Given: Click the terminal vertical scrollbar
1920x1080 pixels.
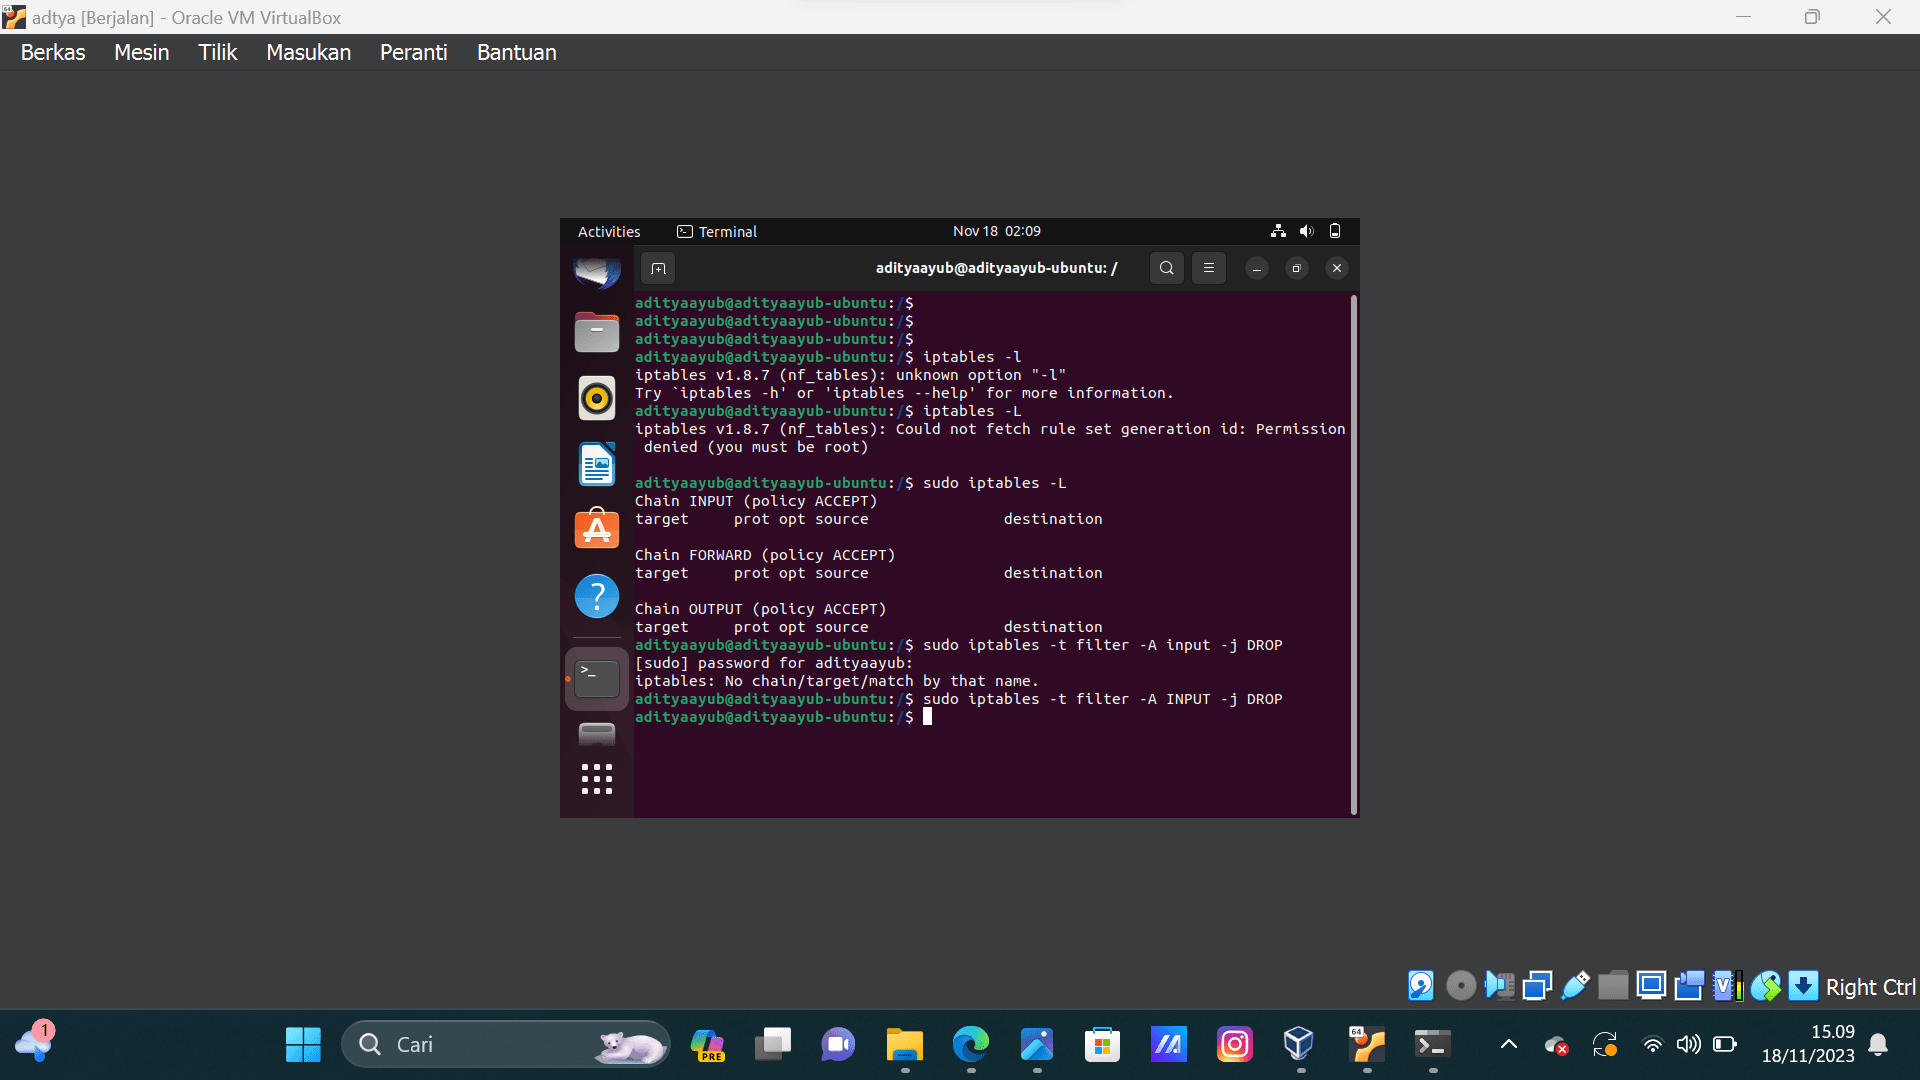Looking at the screenshot, I should (x=1354, y=555).
